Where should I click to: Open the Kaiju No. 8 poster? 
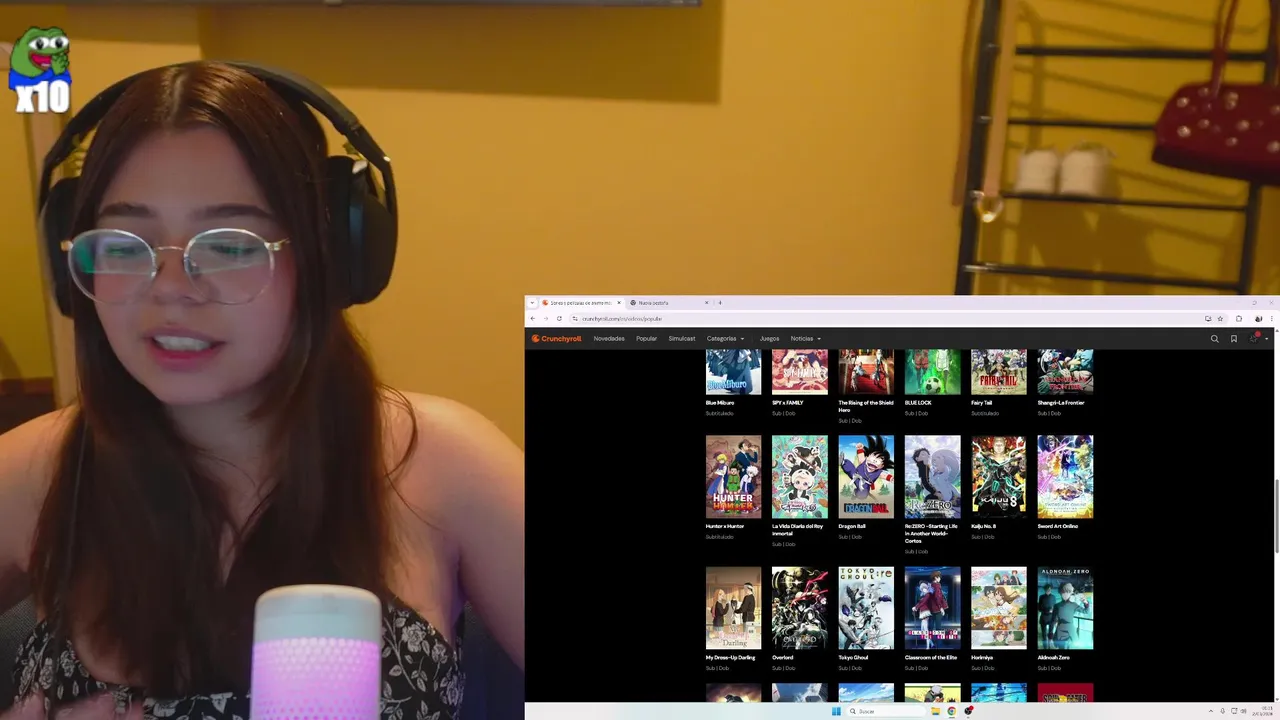999,476
